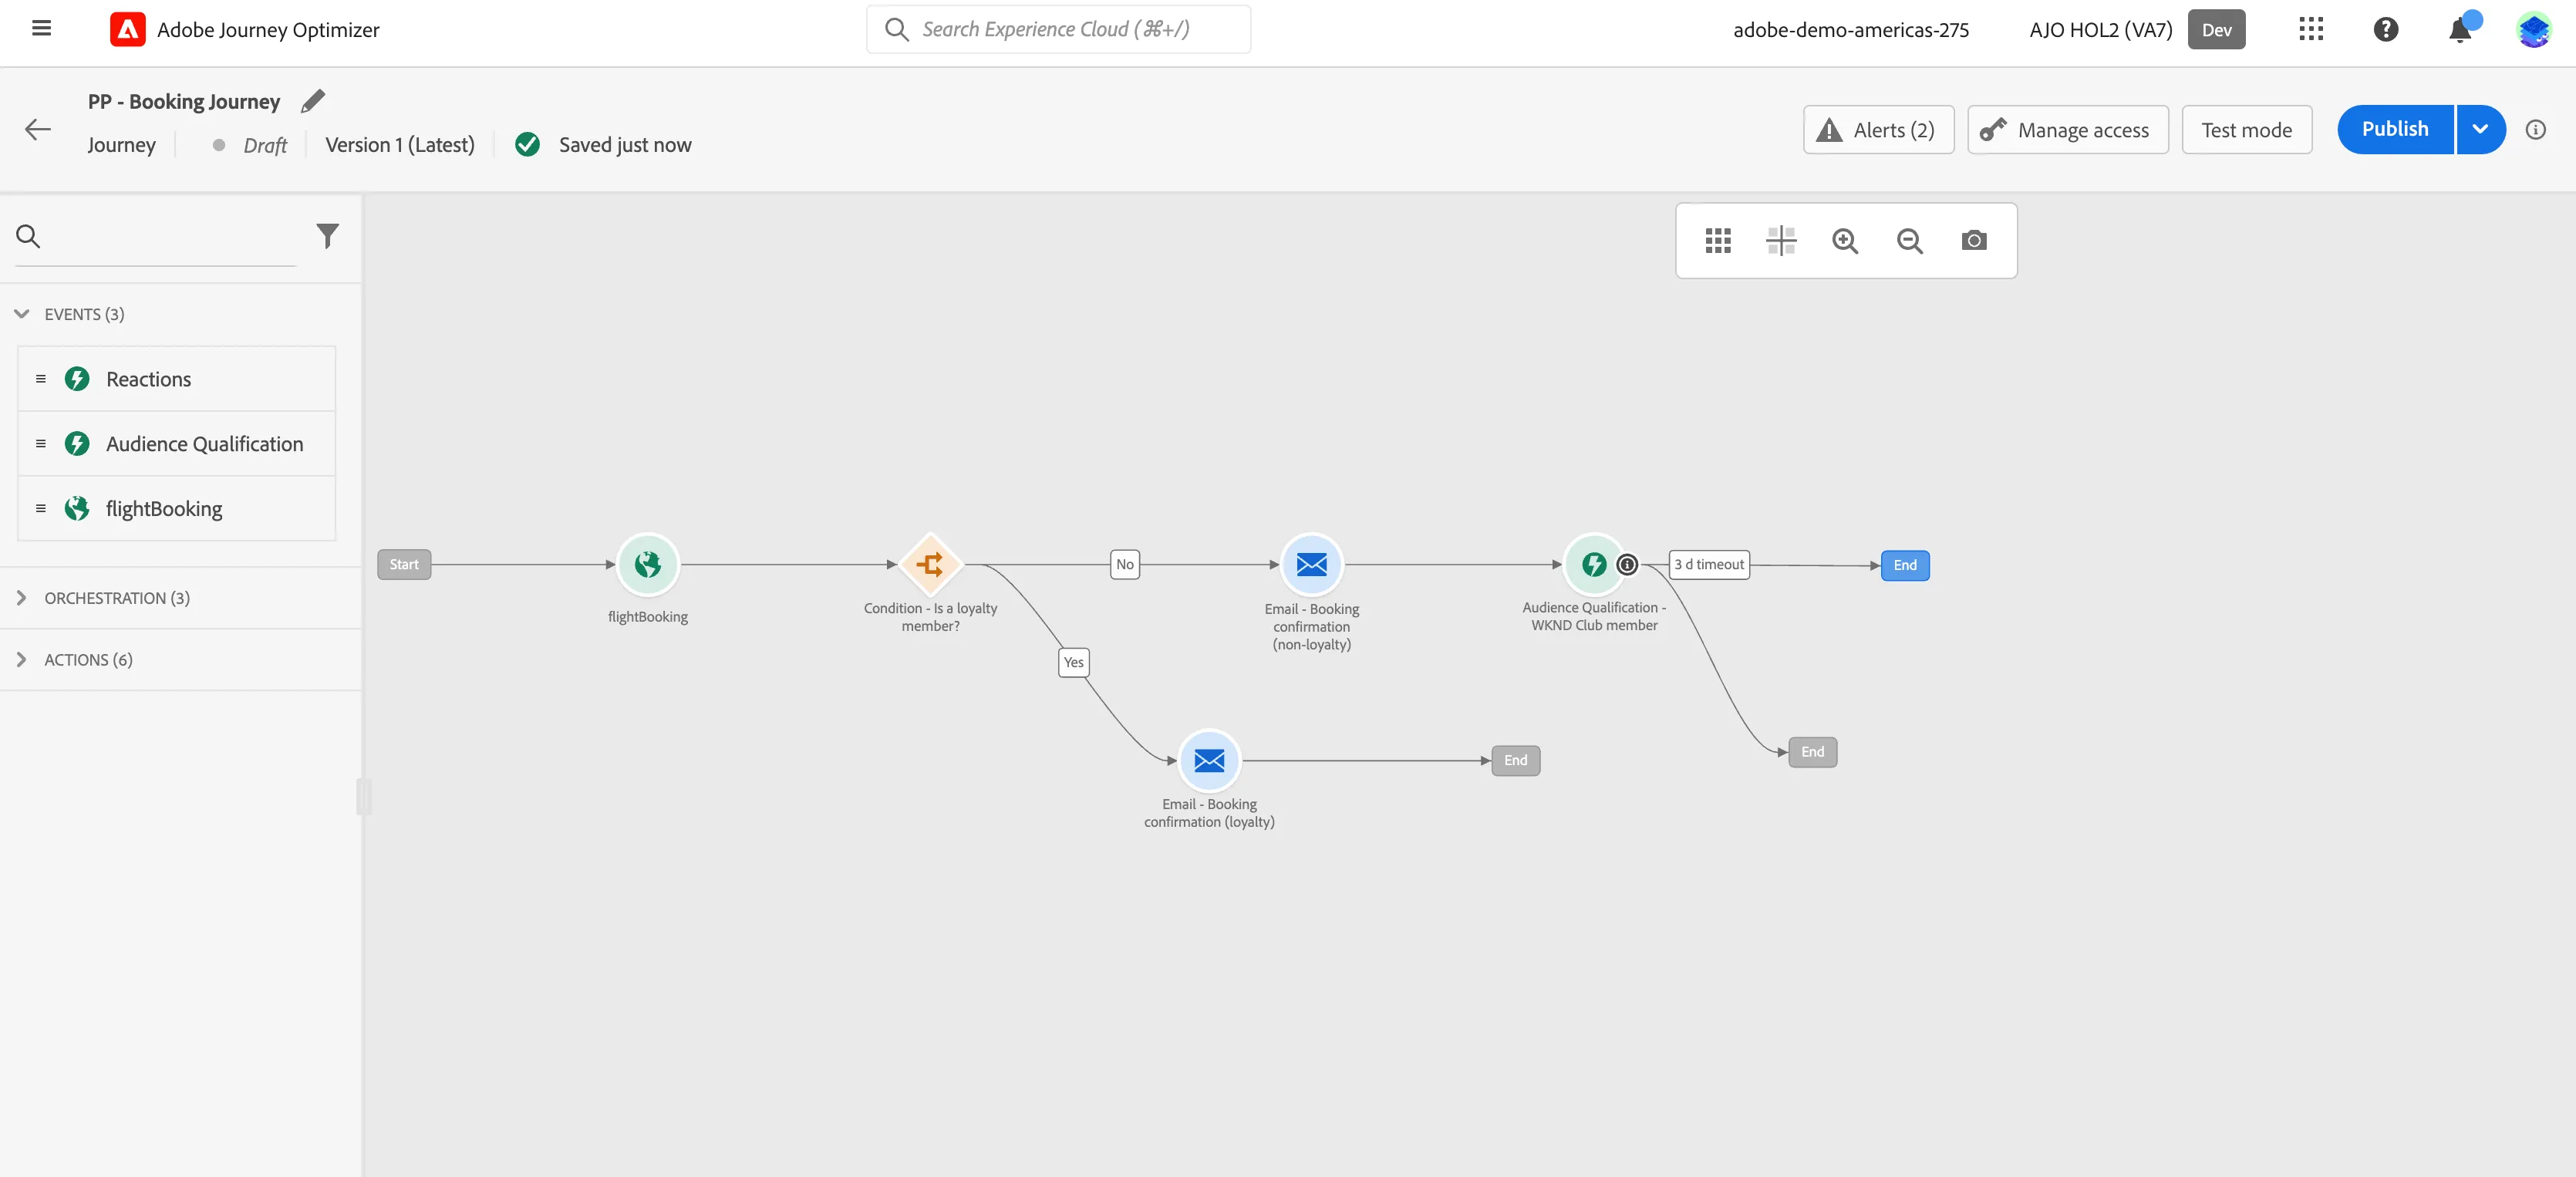Image resolution: width=2576 pixels, height=1177 pixels.
Task: Click the 'Saved just now' status
Action: click(625, 145)
